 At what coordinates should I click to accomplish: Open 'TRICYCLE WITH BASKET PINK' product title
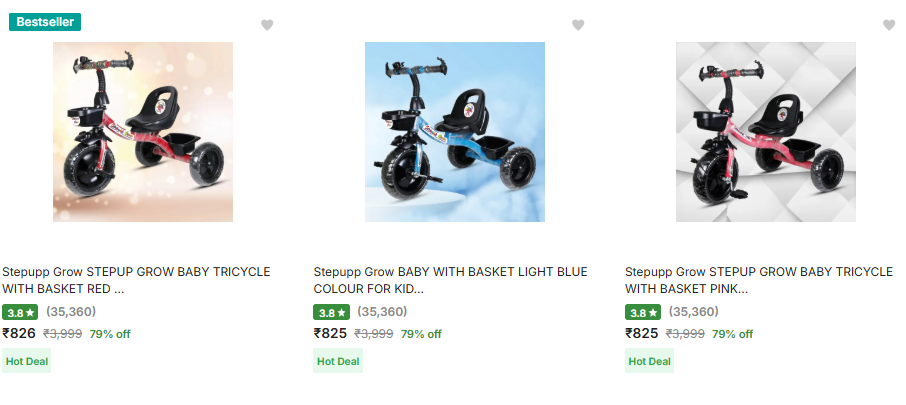tap(759, 280)
